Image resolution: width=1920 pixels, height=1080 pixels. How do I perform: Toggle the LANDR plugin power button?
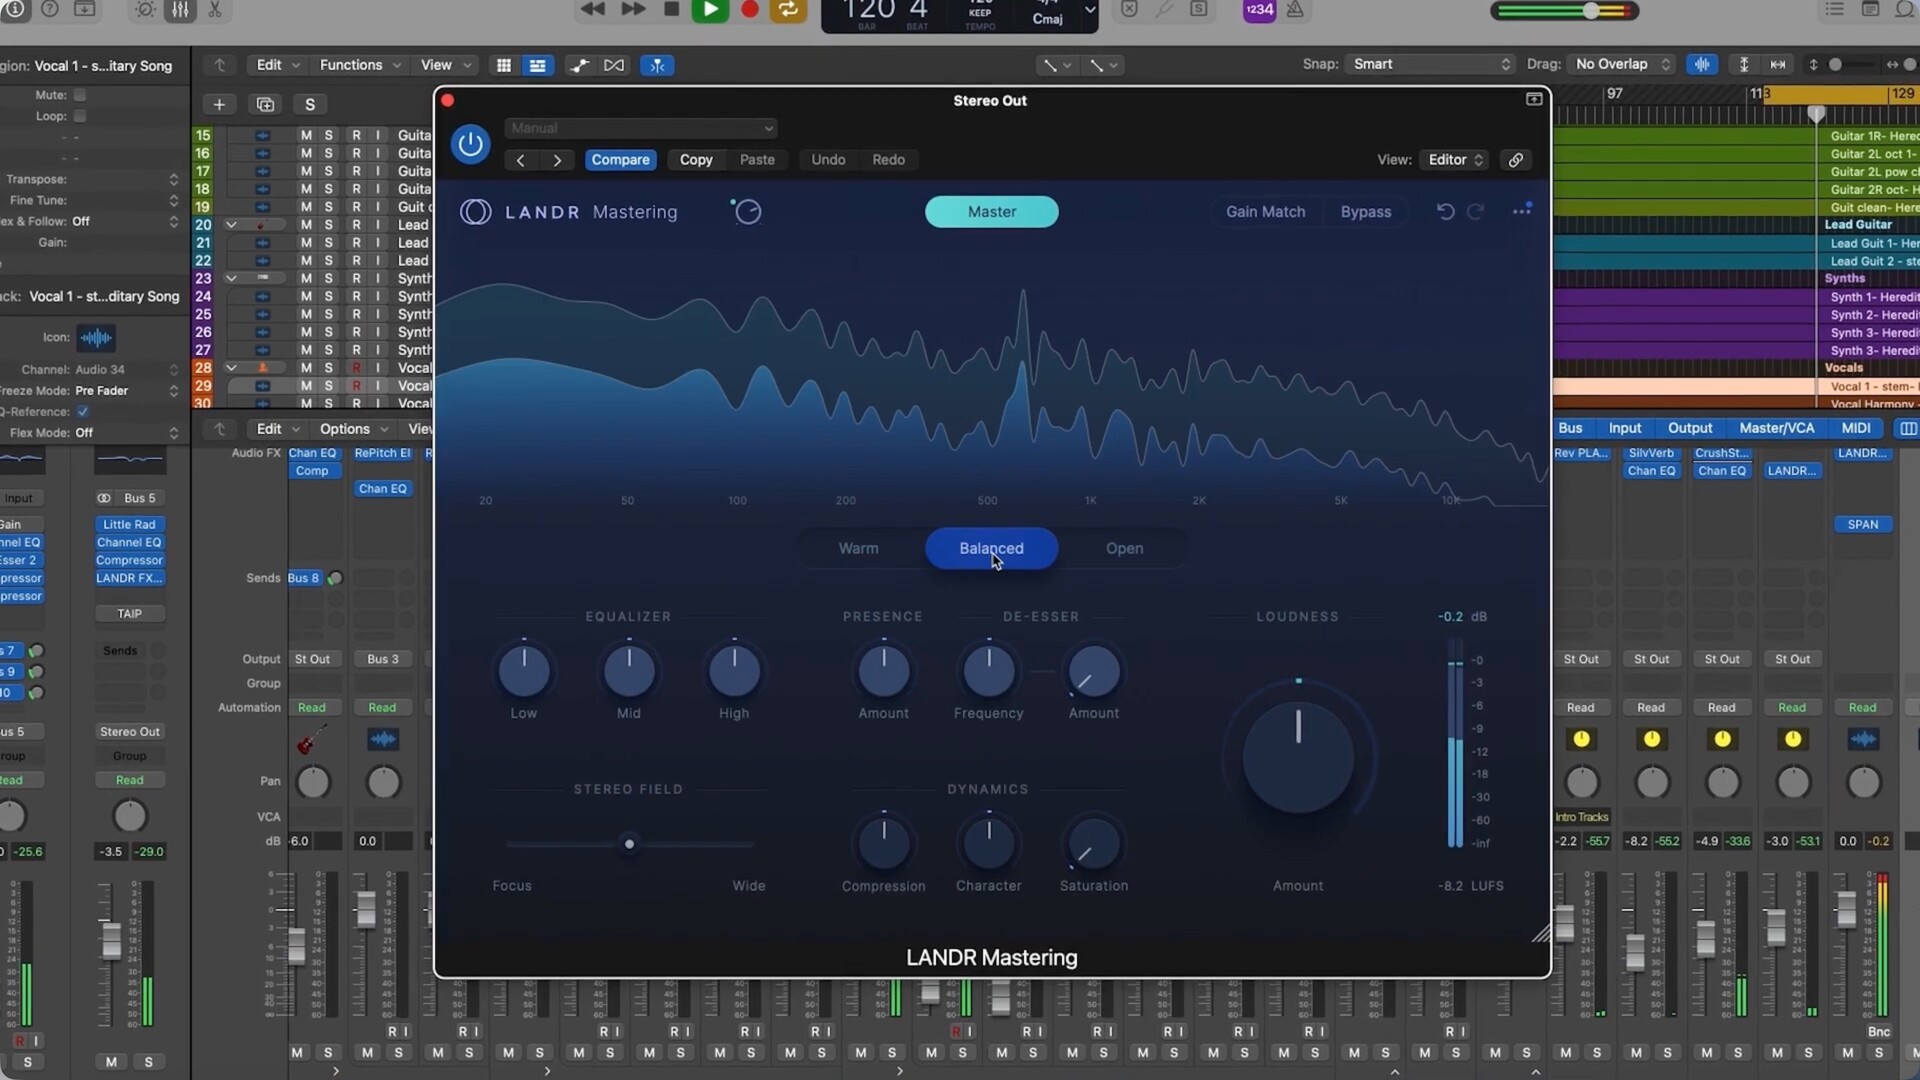coord(470,143)
